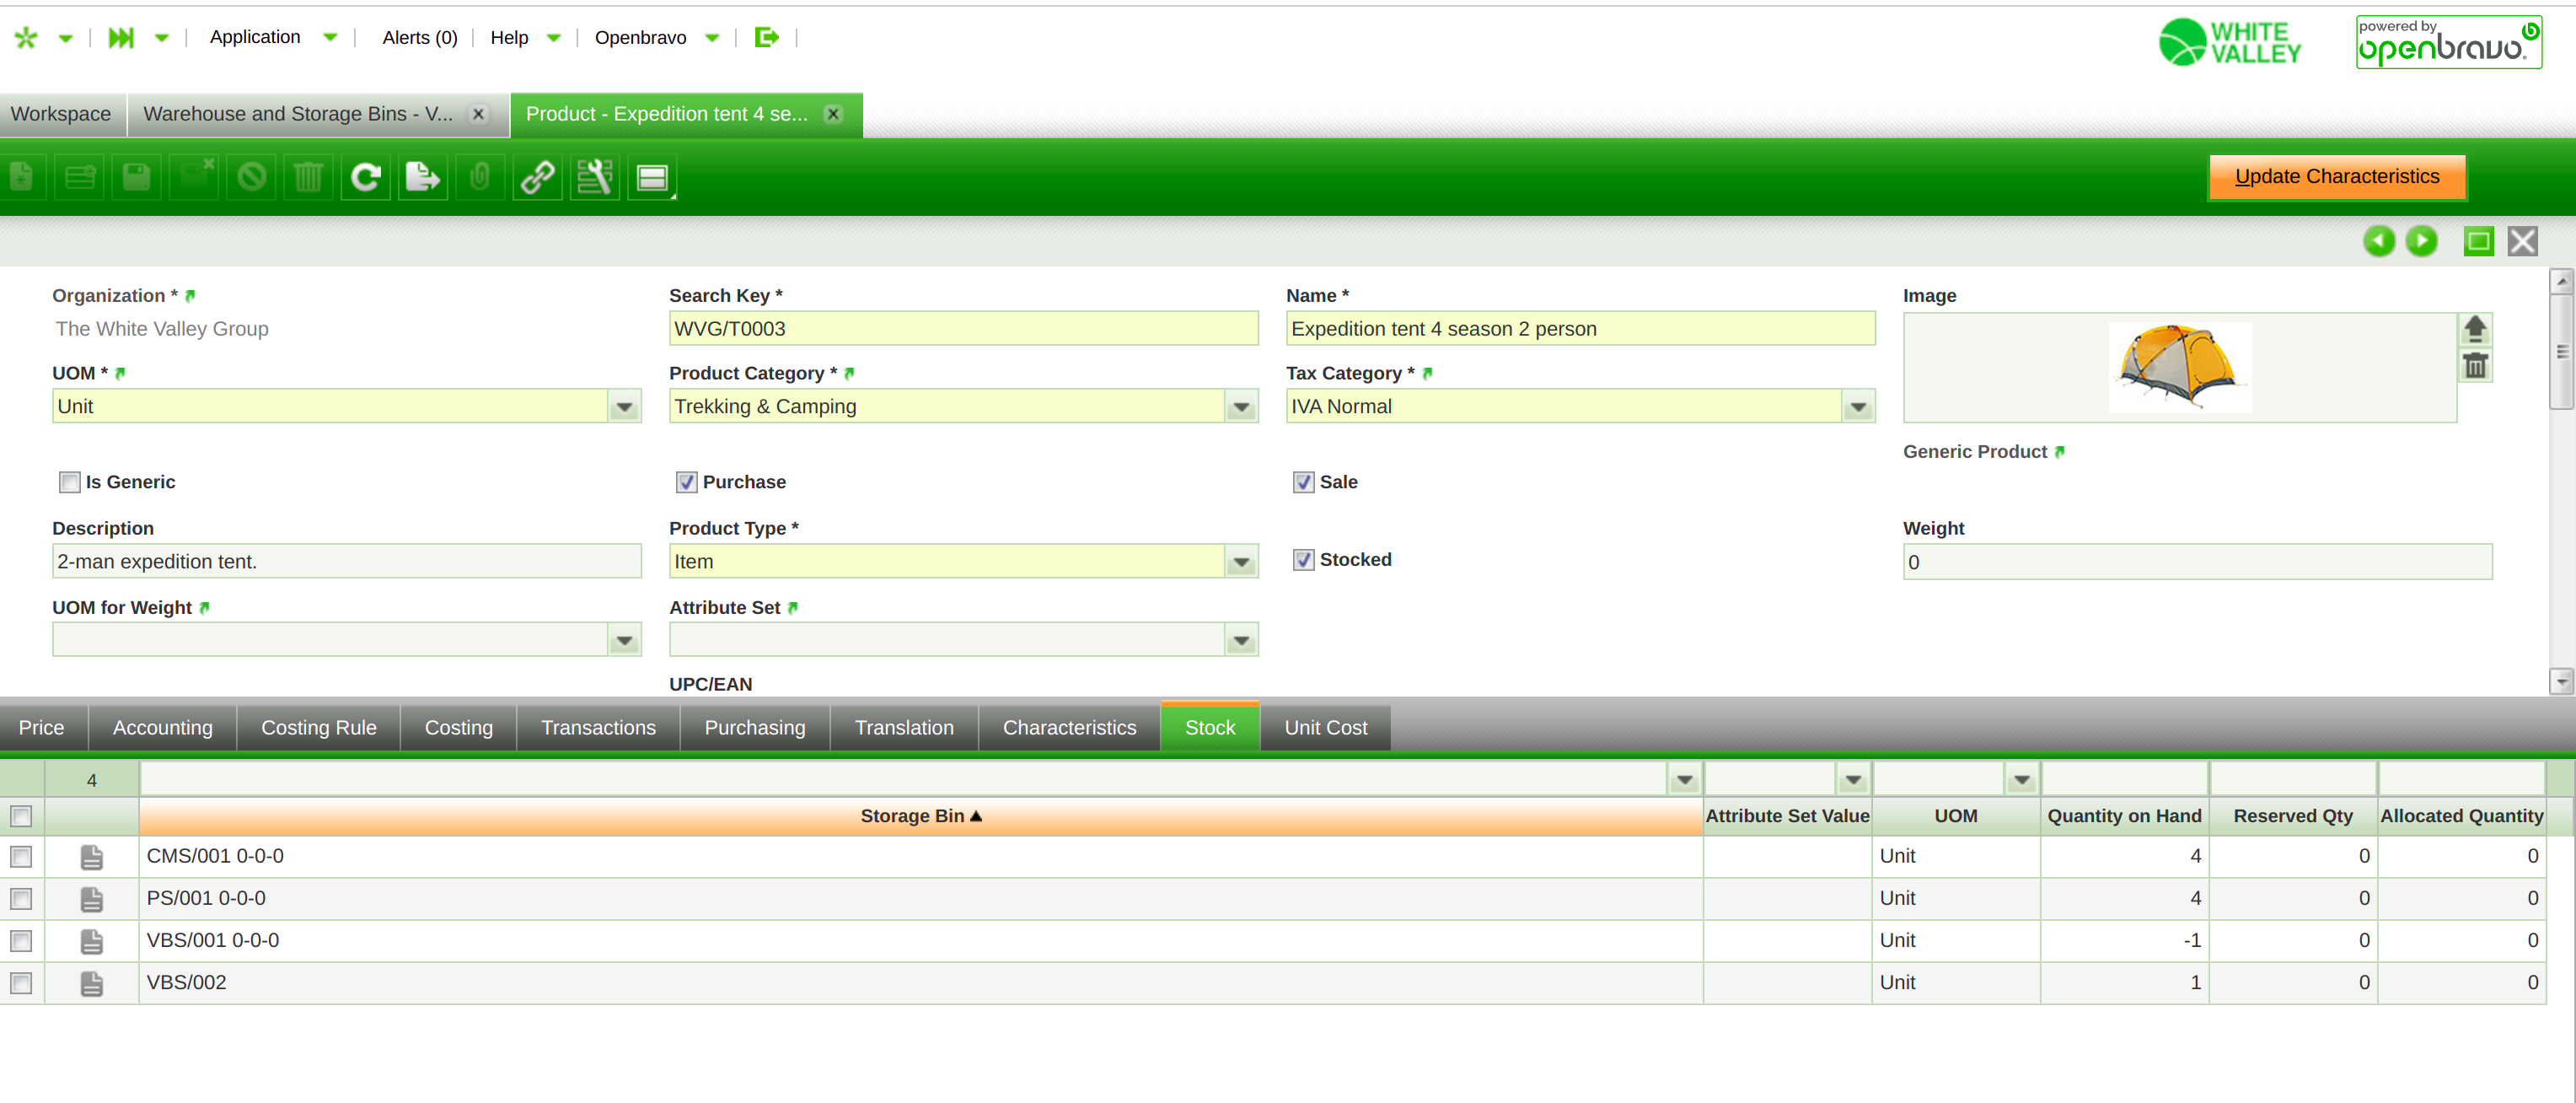Screen dimensions: 2576x1103
Task: Open the Warehouse and Storage Bins tab
Action: click(298, 114)
